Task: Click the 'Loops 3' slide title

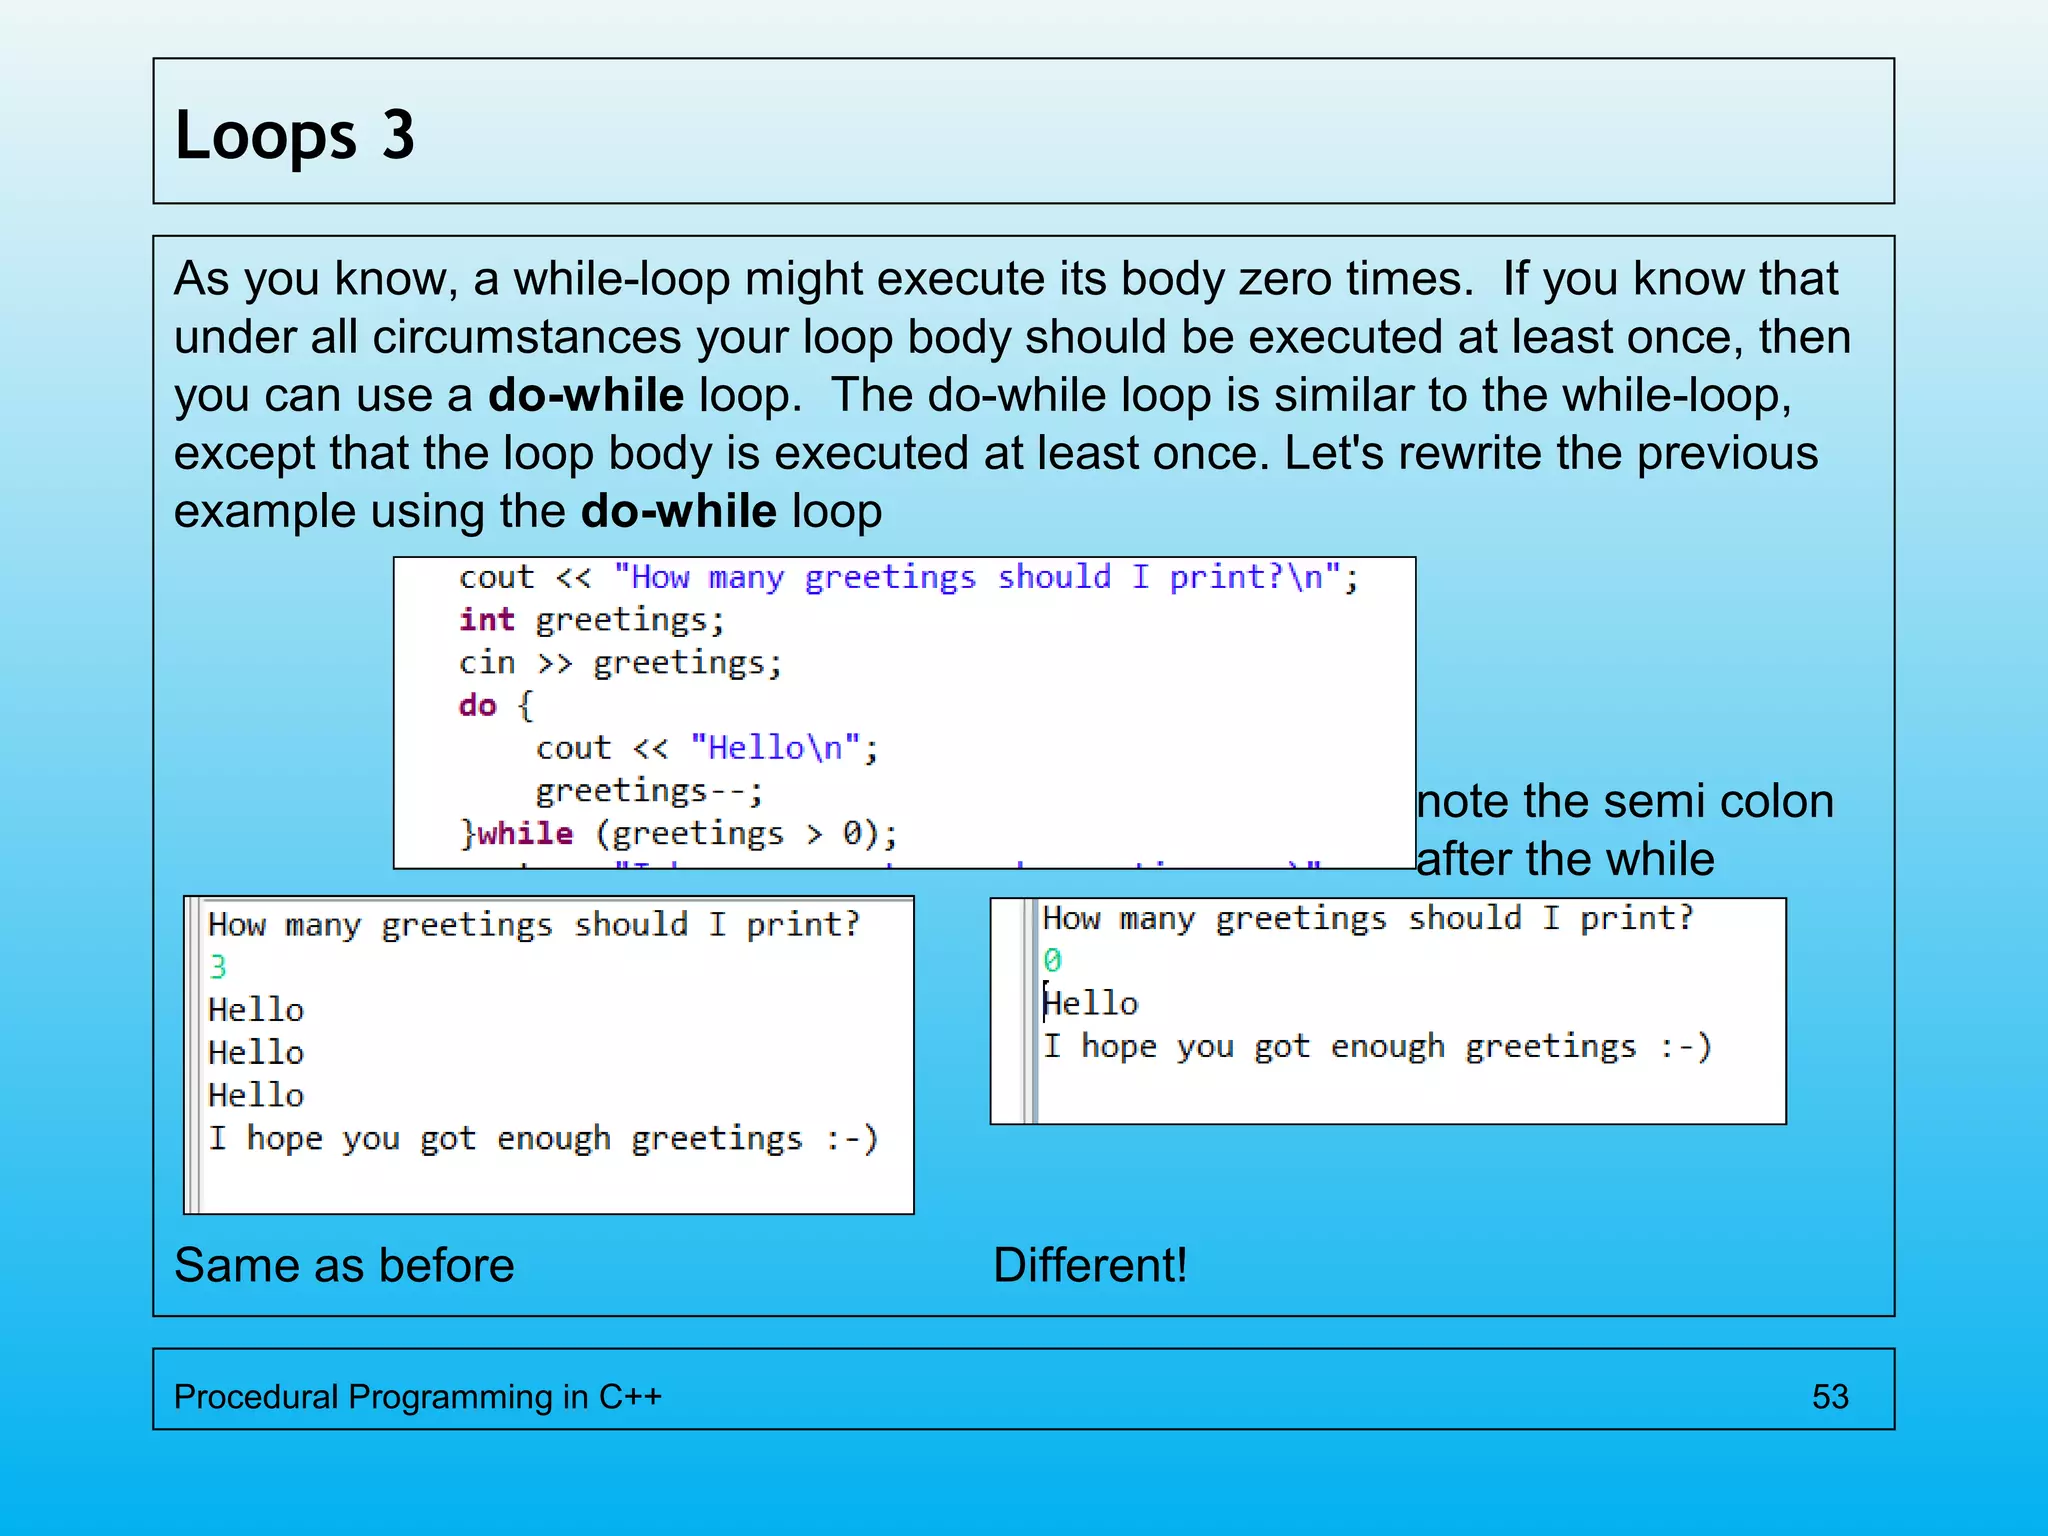Action: tap(294, 135)
